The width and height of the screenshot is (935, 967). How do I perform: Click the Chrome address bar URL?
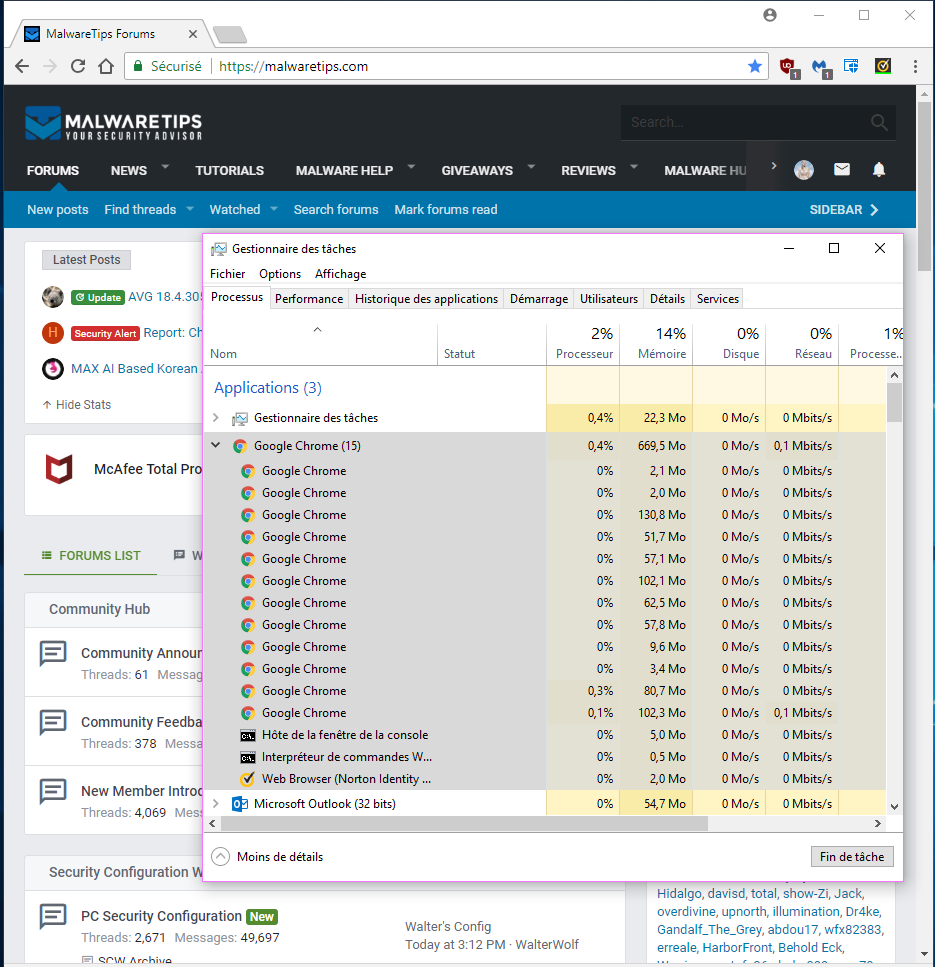(x=294, y=67)
